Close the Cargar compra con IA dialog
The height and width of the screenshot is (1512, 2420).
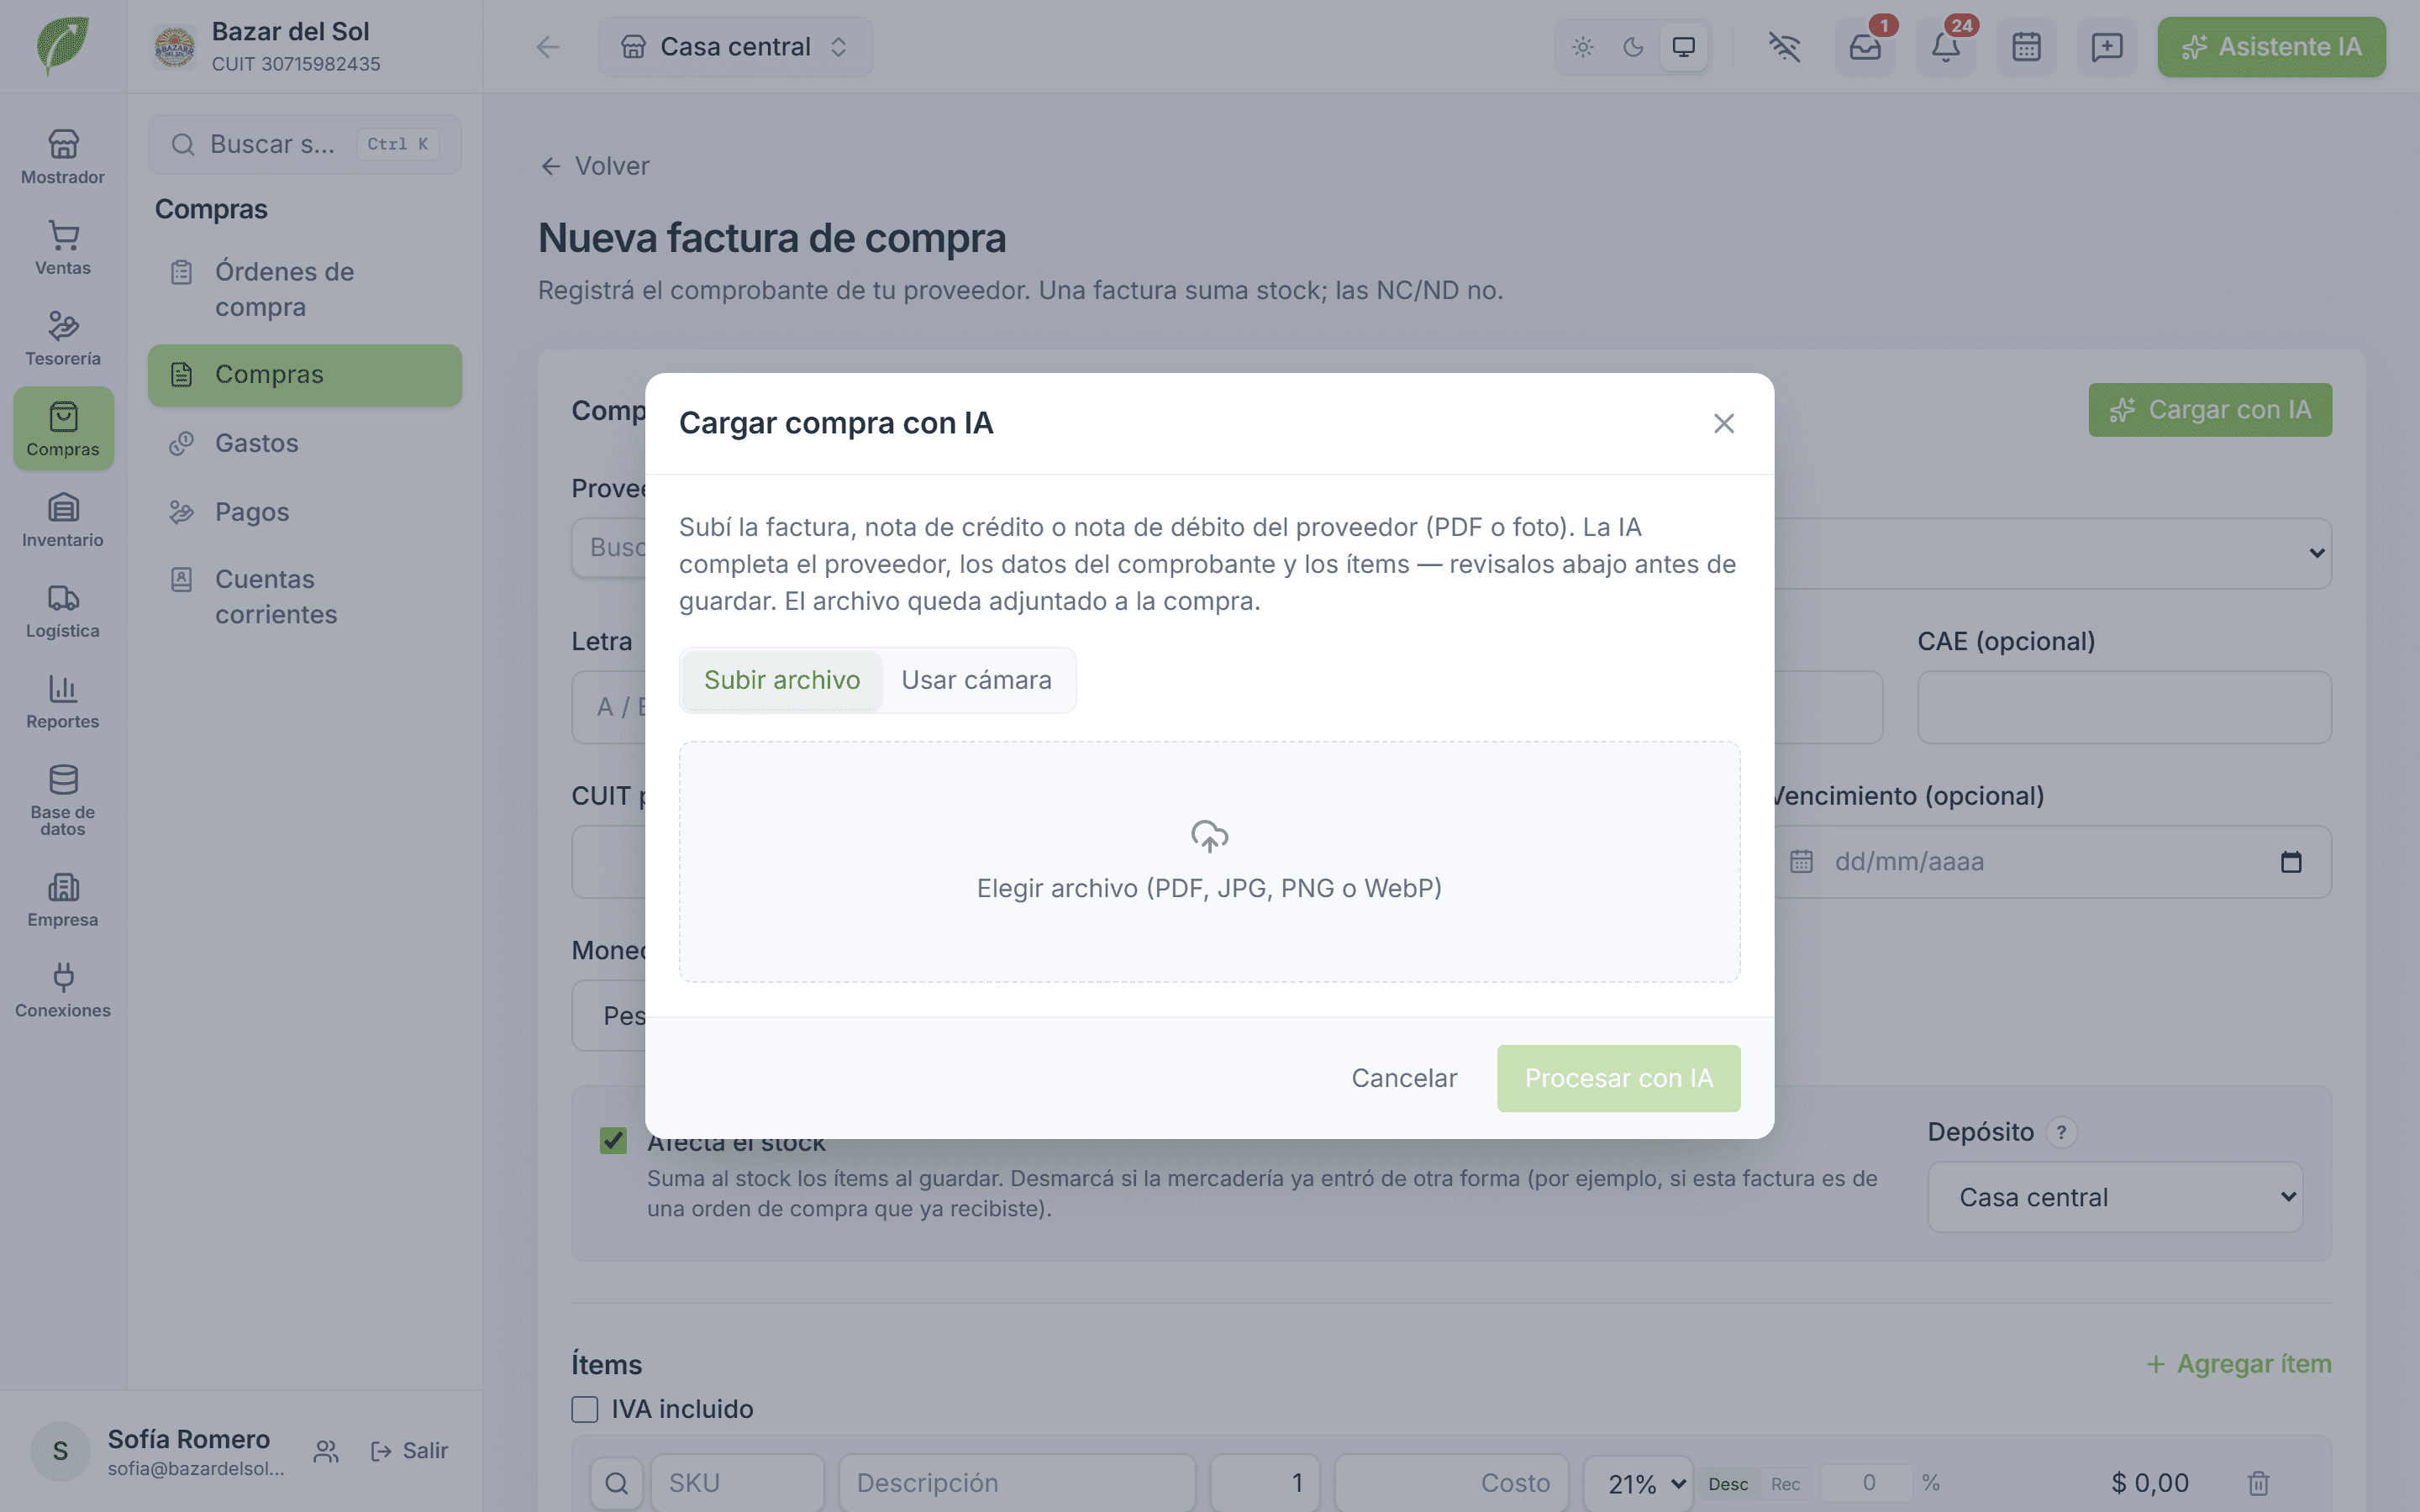1723,424
